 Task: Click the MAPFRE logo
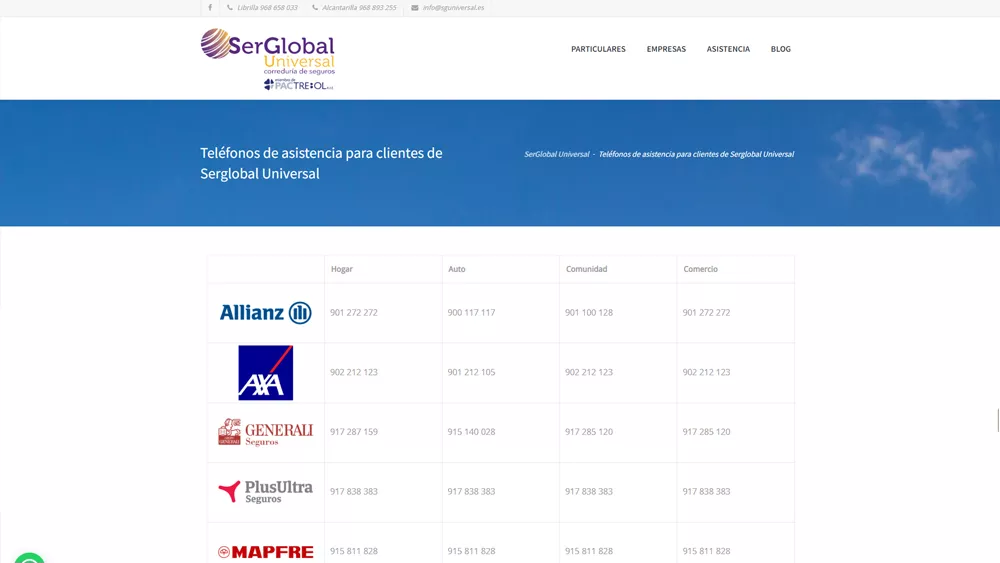(x=265, y=552)
